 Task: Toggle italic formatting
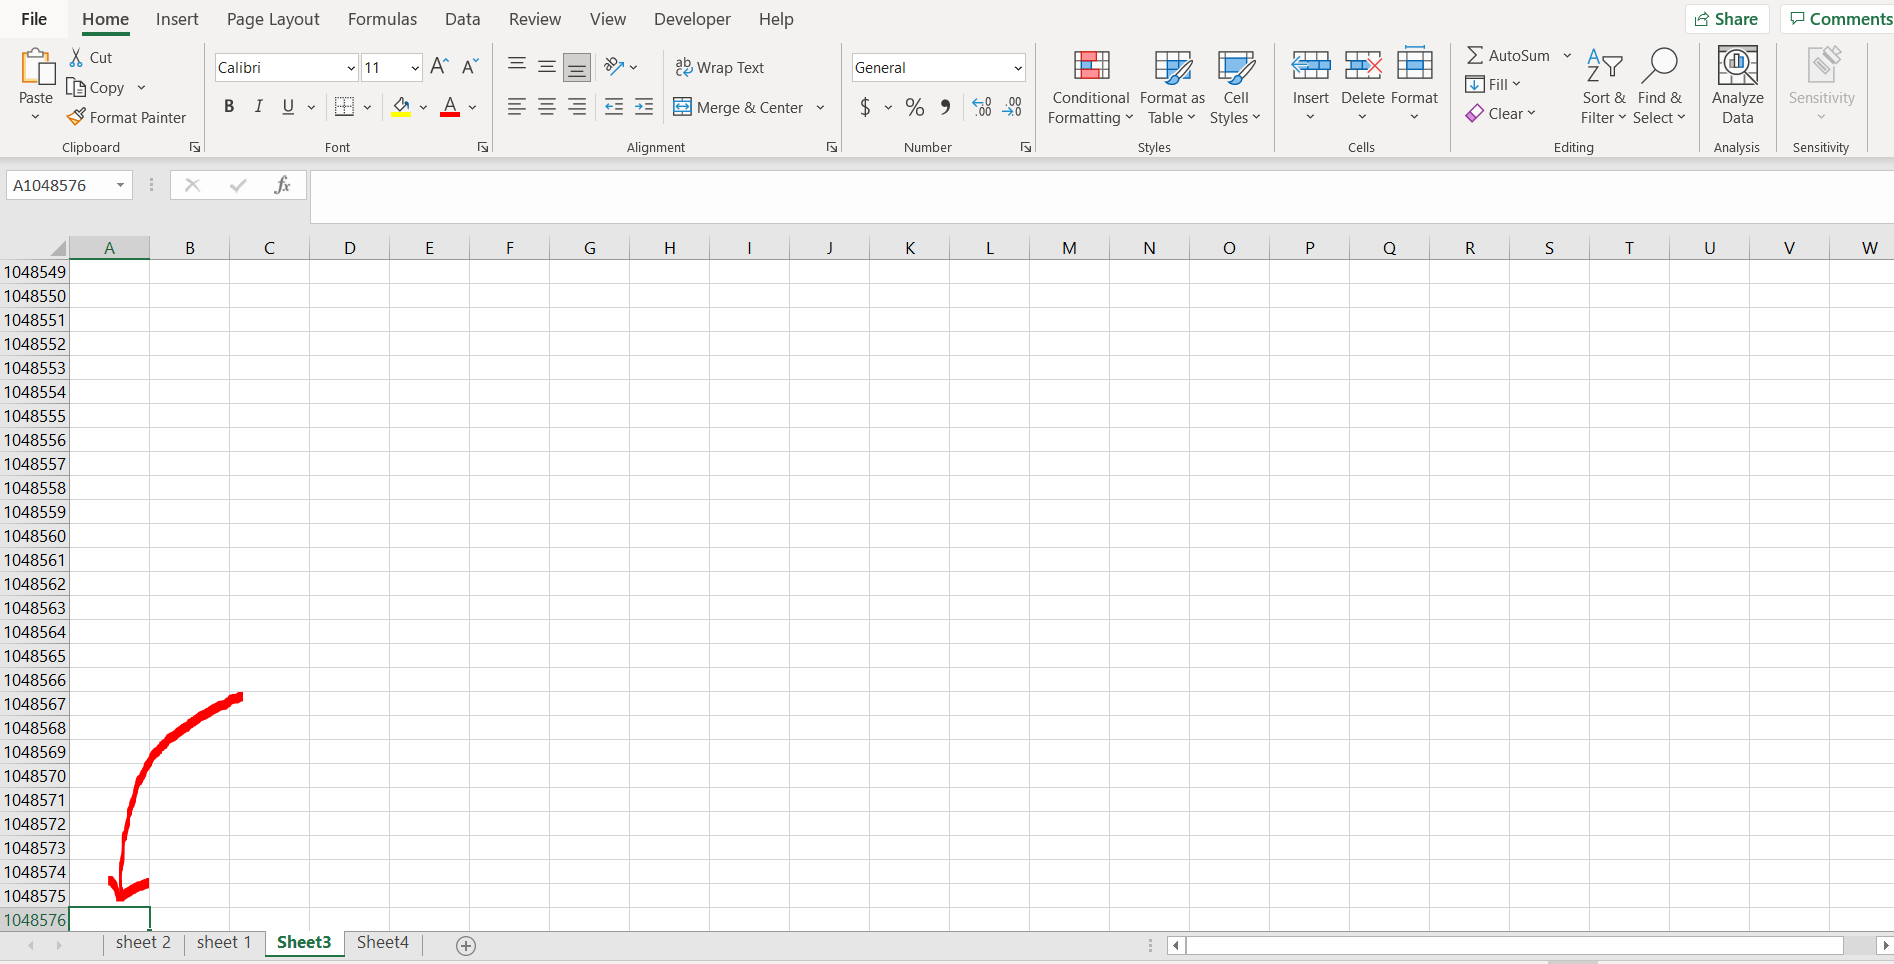[258, 106]
